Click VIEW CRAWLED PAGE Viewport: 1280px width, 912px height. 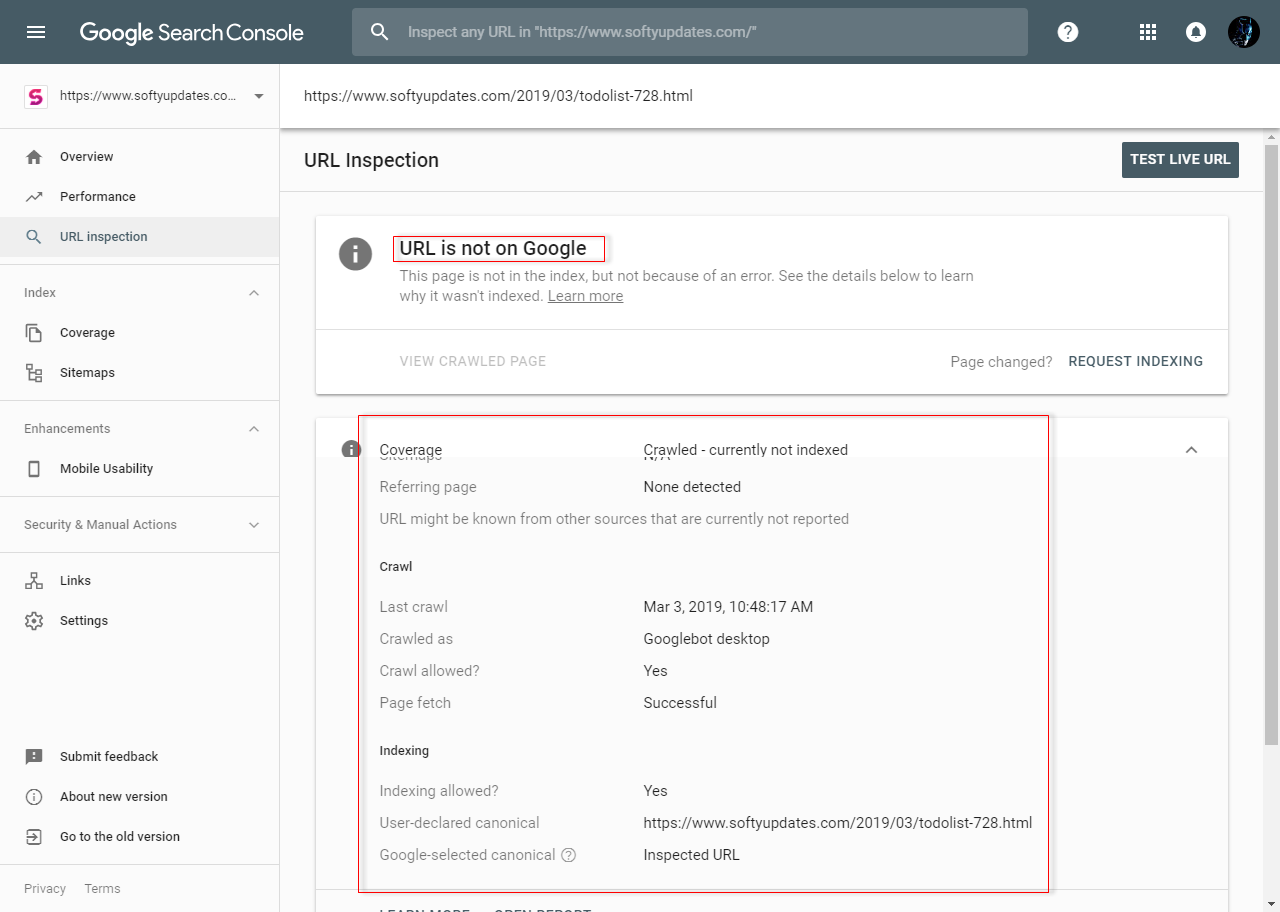pyautogui.click(x=473, y=362)
